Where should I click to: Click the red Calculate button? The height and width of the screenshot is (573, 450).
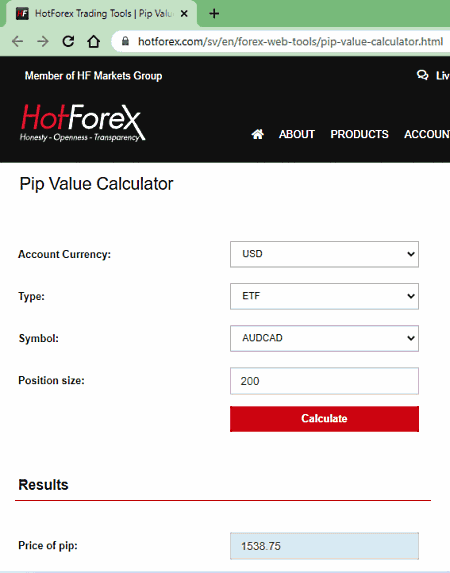tap(324, 418)
